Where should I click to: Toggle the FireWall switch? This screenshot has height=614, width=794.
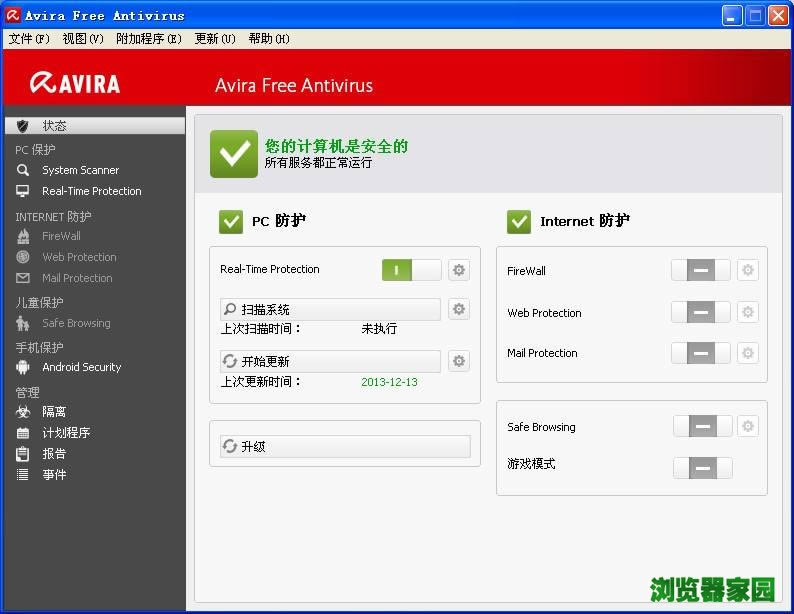coord(701,270)
